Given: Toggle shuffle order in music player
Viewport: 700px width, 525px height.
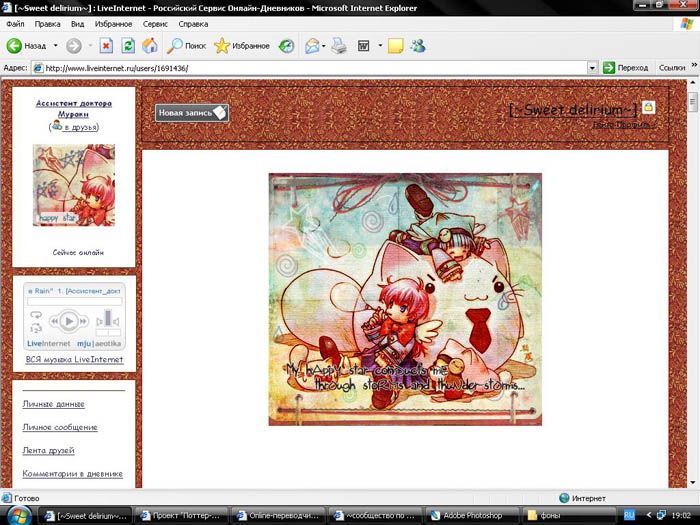Looking at the screenshot, I should coord(36,329).
